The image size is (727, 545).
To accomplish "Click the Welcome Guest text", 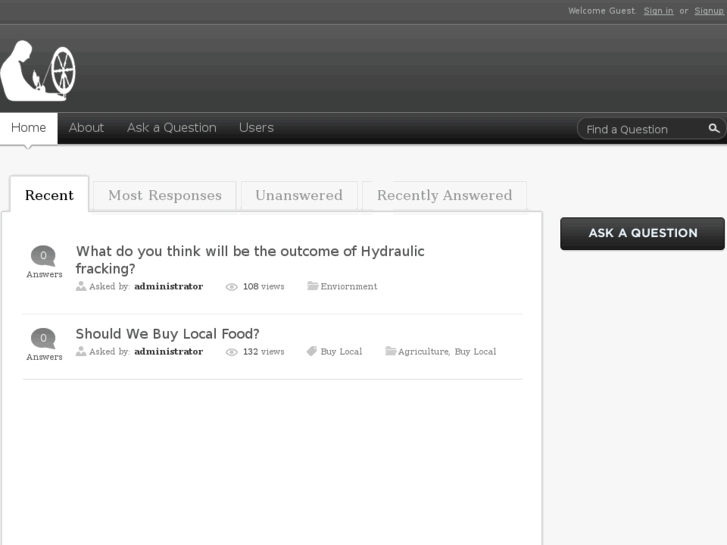I will [602, 11].
